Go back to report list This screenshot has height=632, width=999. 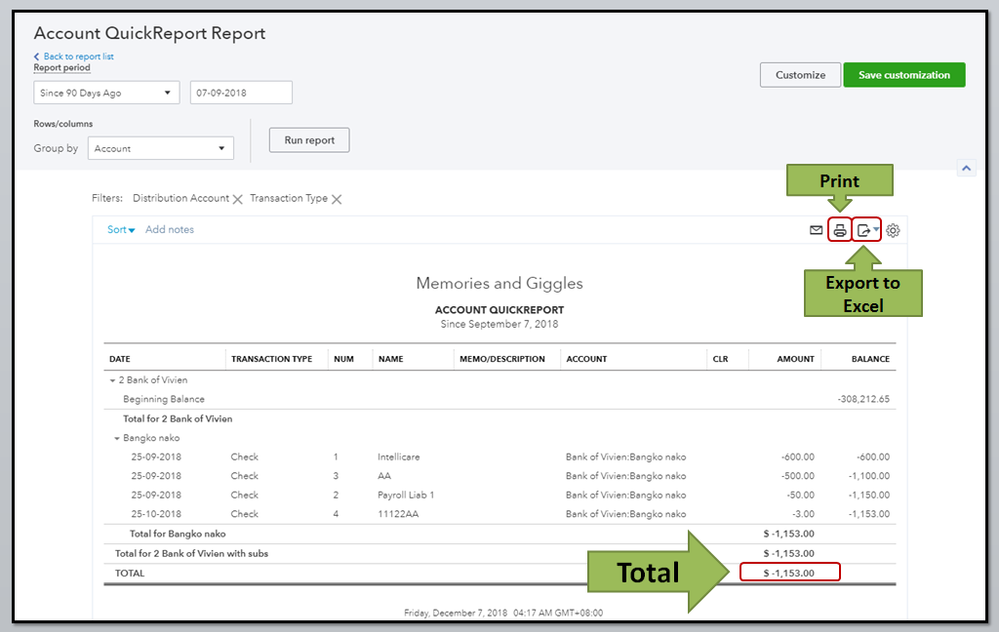74,57
